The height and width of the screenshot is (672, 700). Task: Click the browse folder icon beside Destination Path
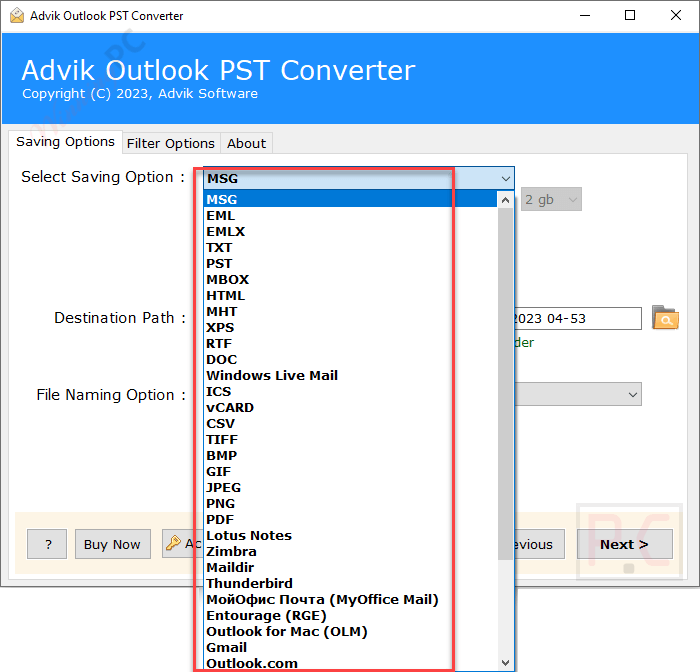(665, 317)
